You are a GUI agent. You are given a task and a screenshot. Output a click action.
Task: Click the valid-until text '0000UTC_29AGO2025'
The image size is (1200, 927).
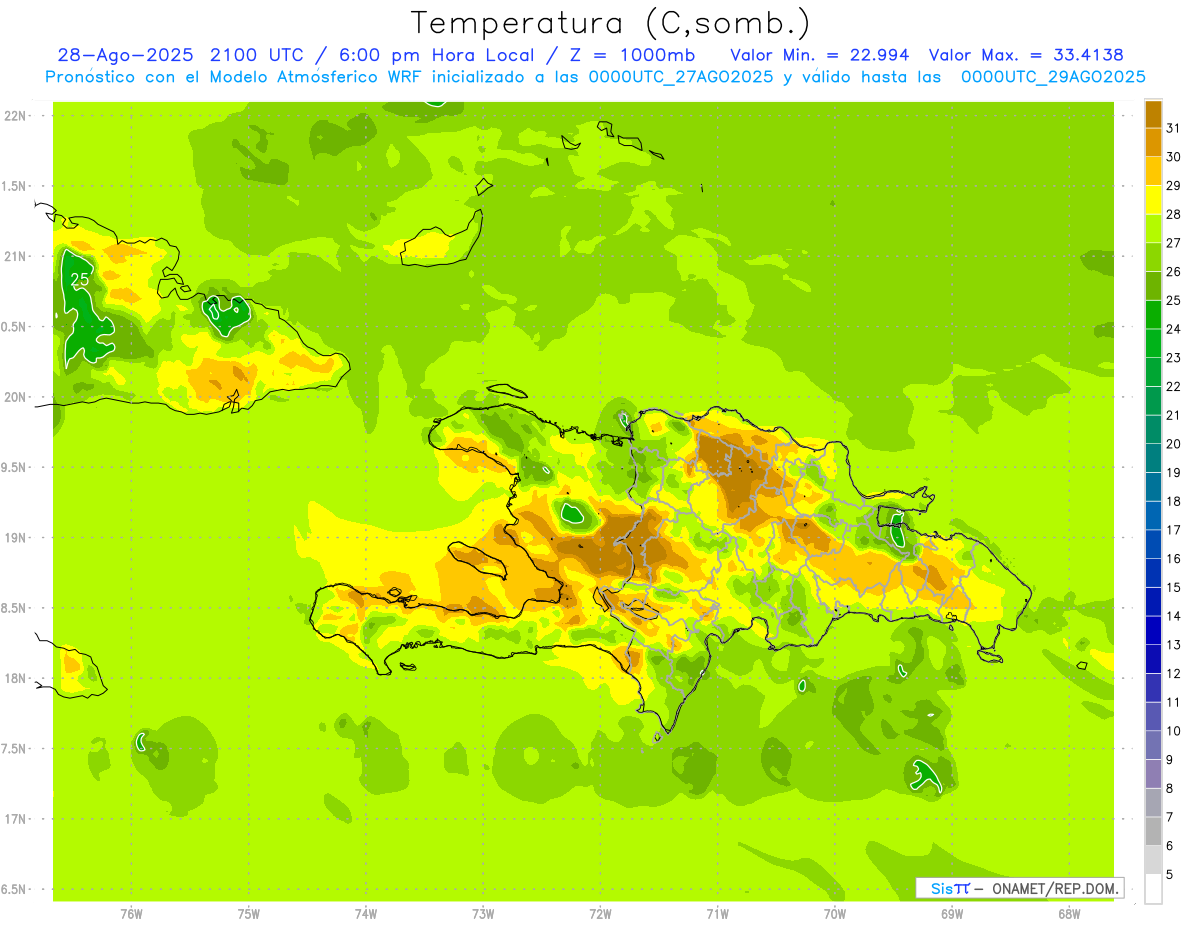click(1053, 77)
